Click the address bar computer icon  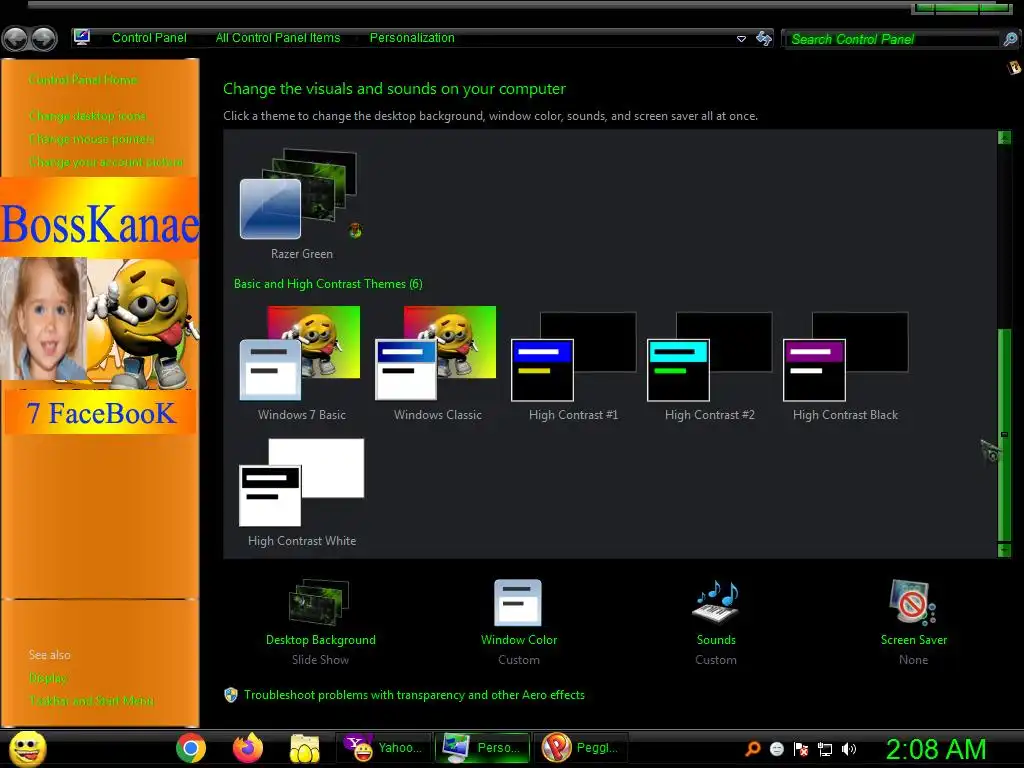[x=82, y=37]
